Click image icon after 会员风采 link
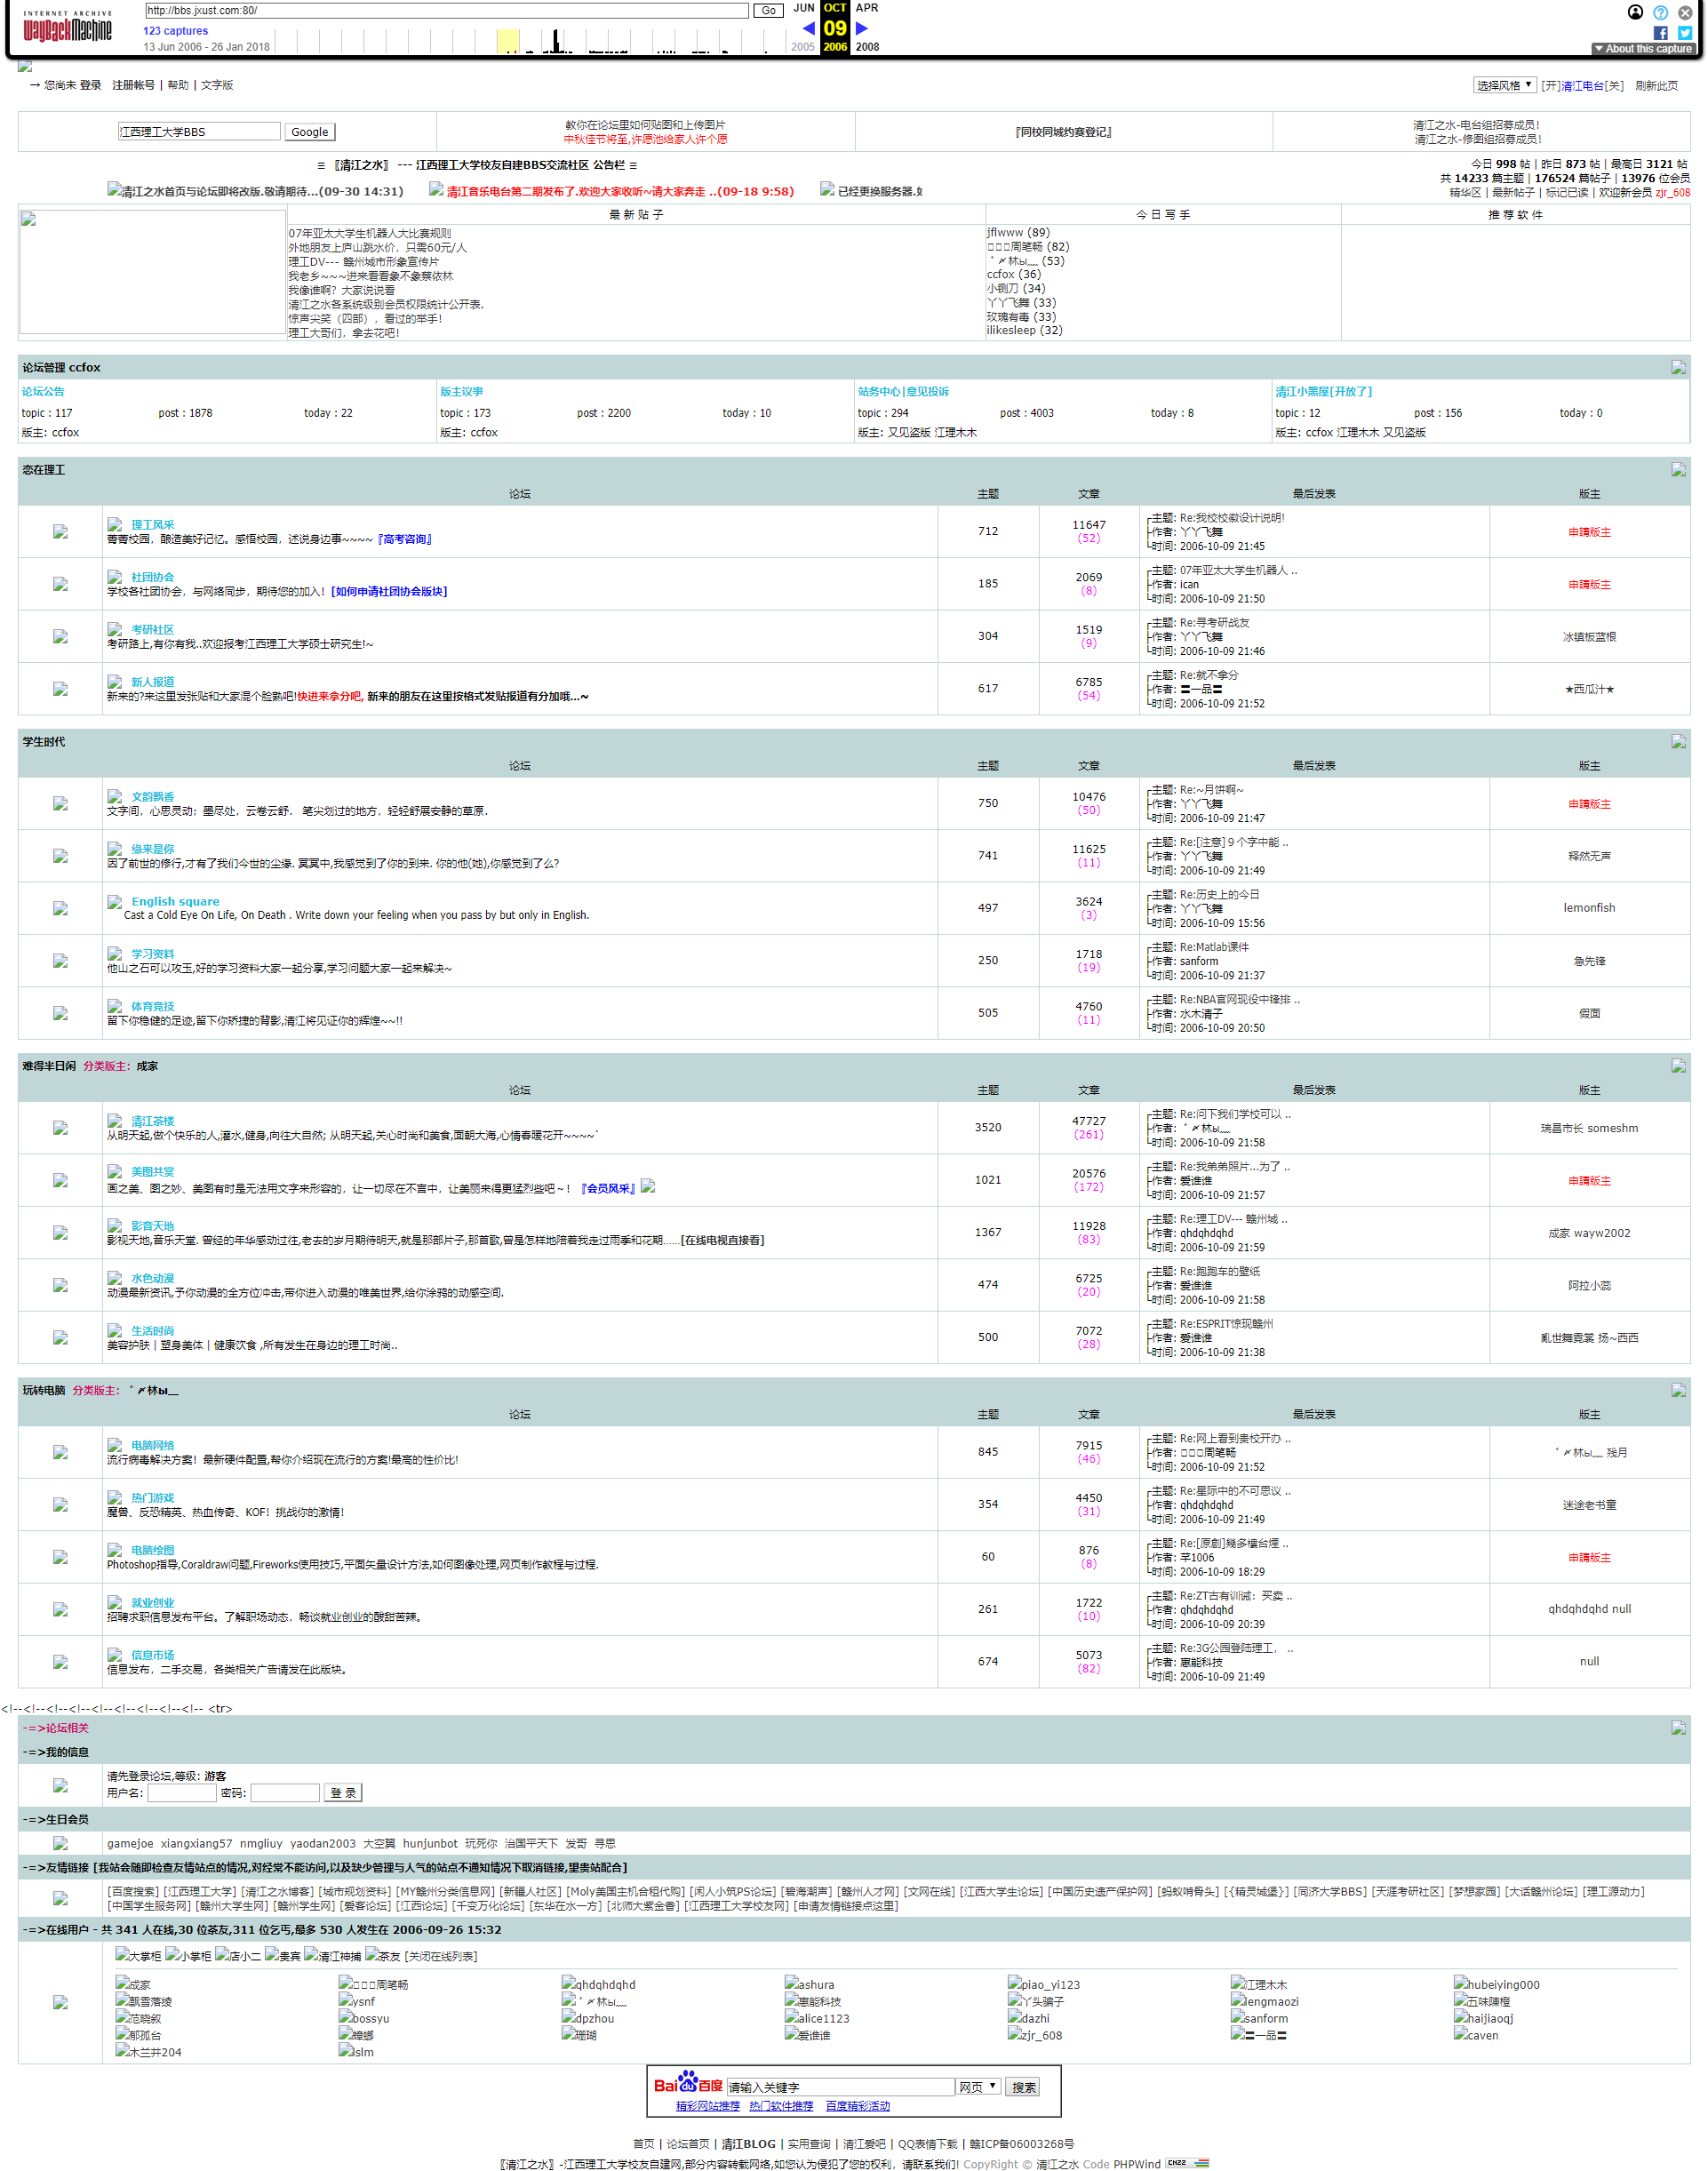Screen dimensions: 1708x2171 [x=648, y=1186]
